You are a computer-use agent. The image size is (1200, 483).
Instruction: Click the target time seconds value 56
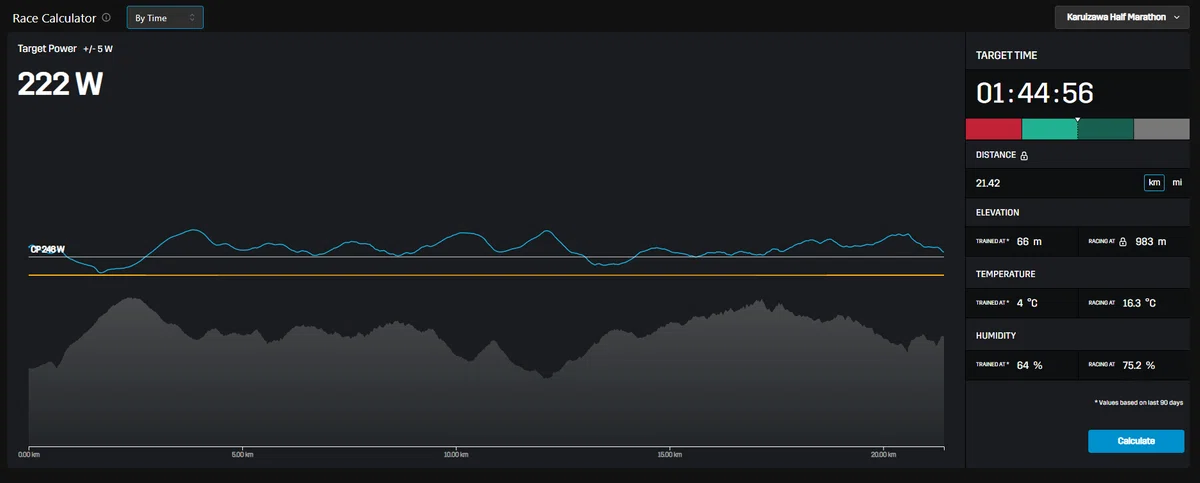click(1078, 94)
